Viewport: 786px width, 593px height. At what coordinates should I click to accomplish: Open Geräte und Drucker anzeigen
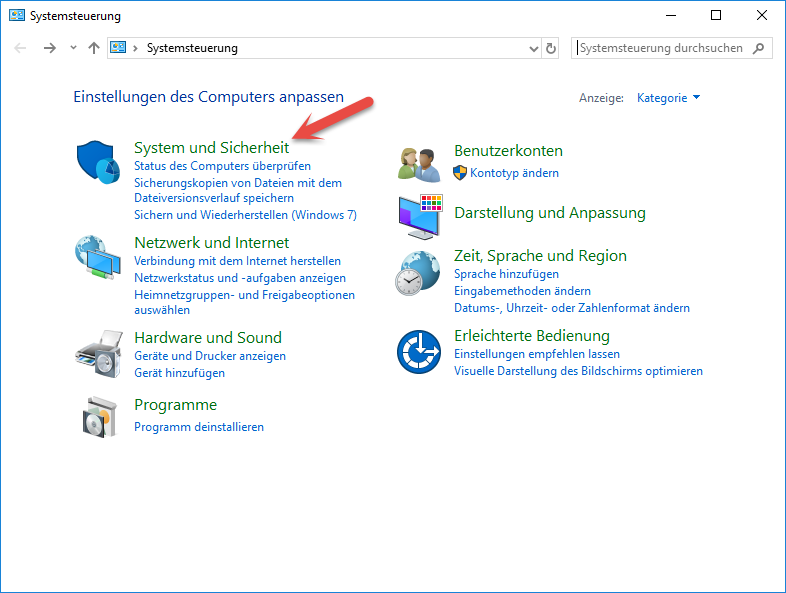coord(210,356)
